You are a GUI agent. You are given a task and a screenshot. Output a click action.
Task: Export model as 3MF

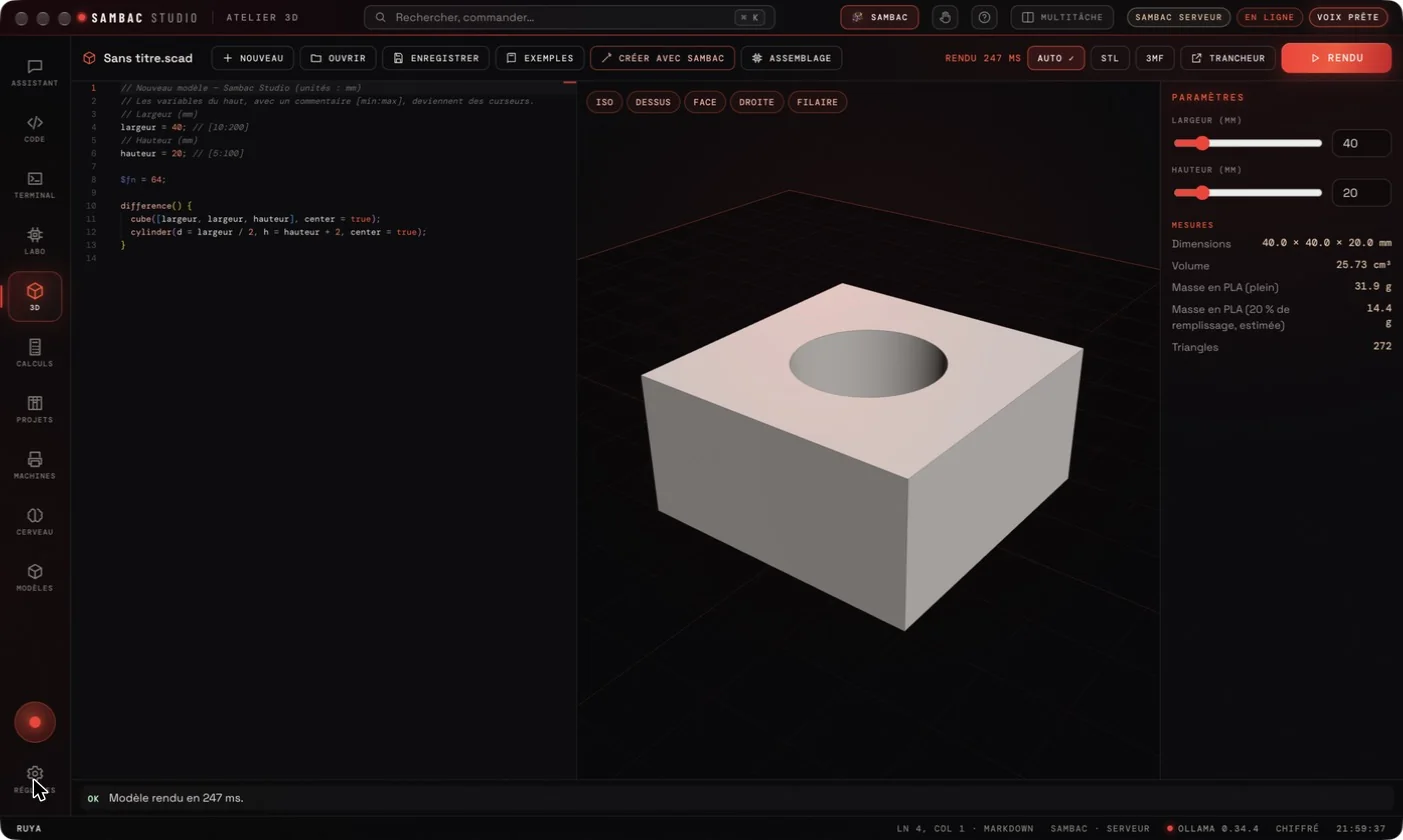(x=1155, y=58)
